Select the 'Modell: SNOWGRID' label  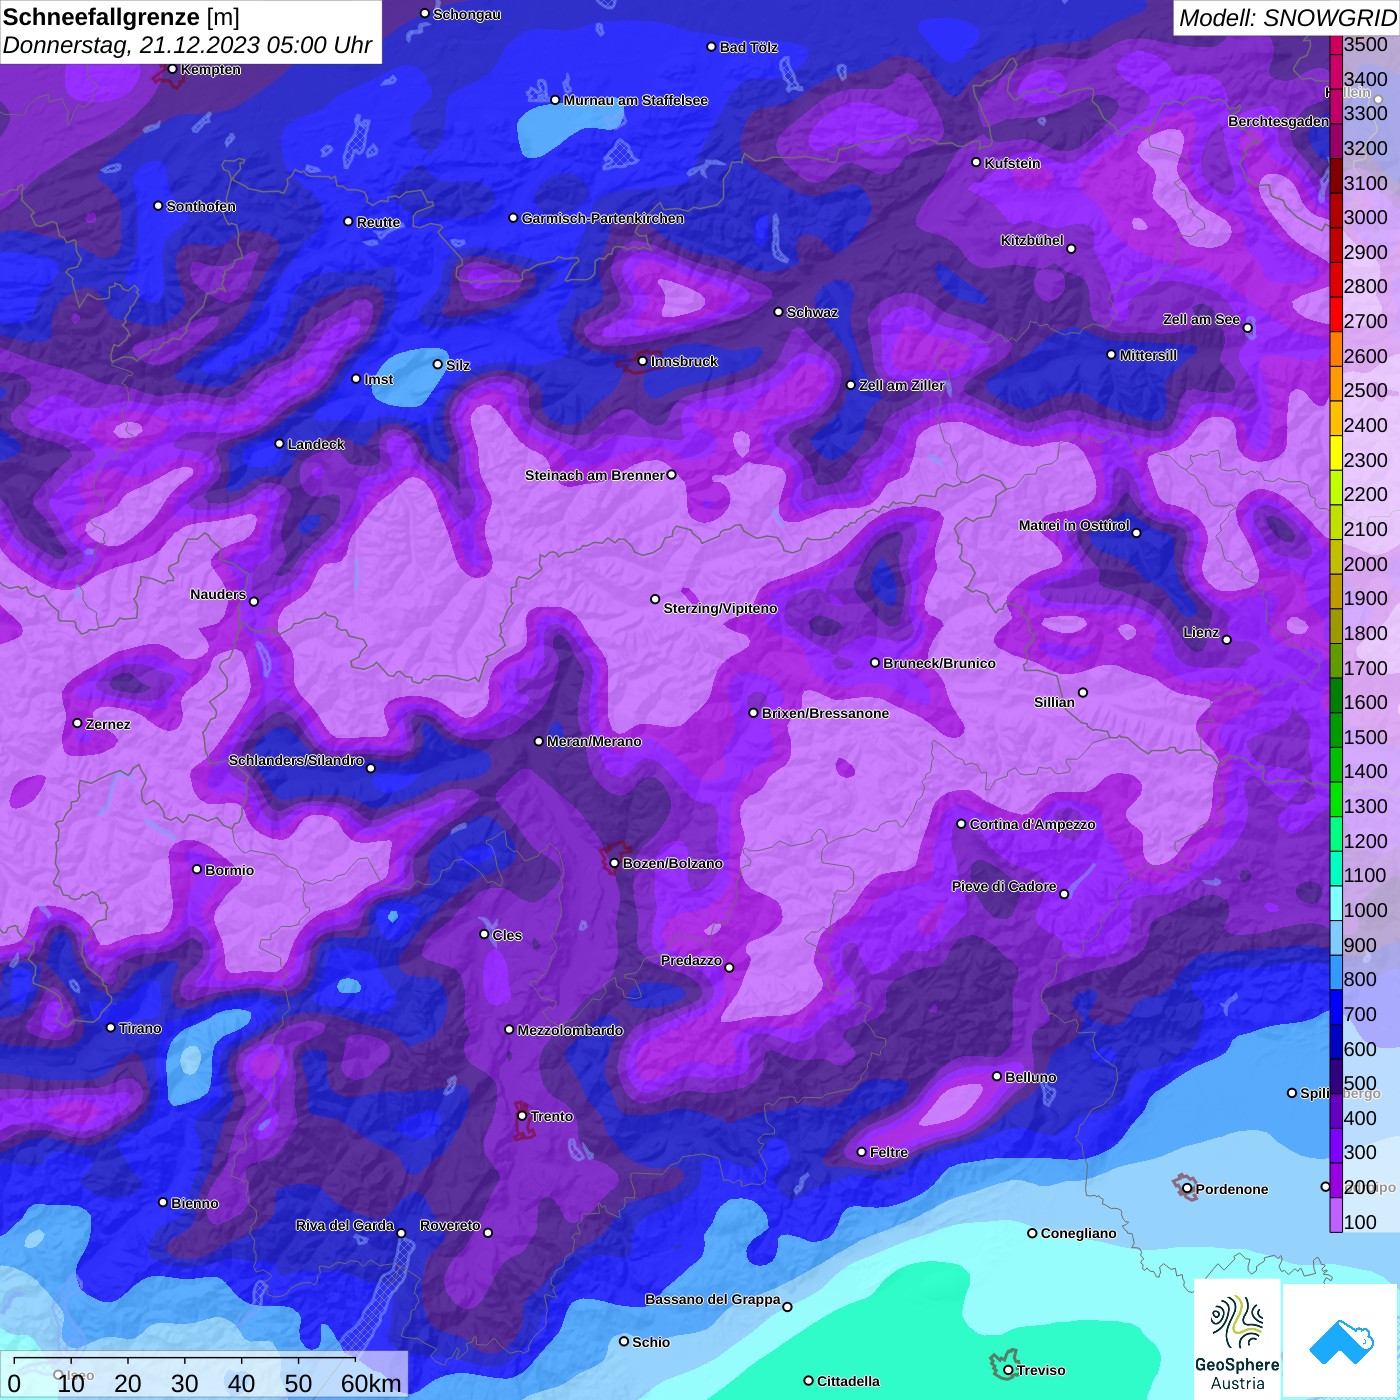coord(1286,17)
